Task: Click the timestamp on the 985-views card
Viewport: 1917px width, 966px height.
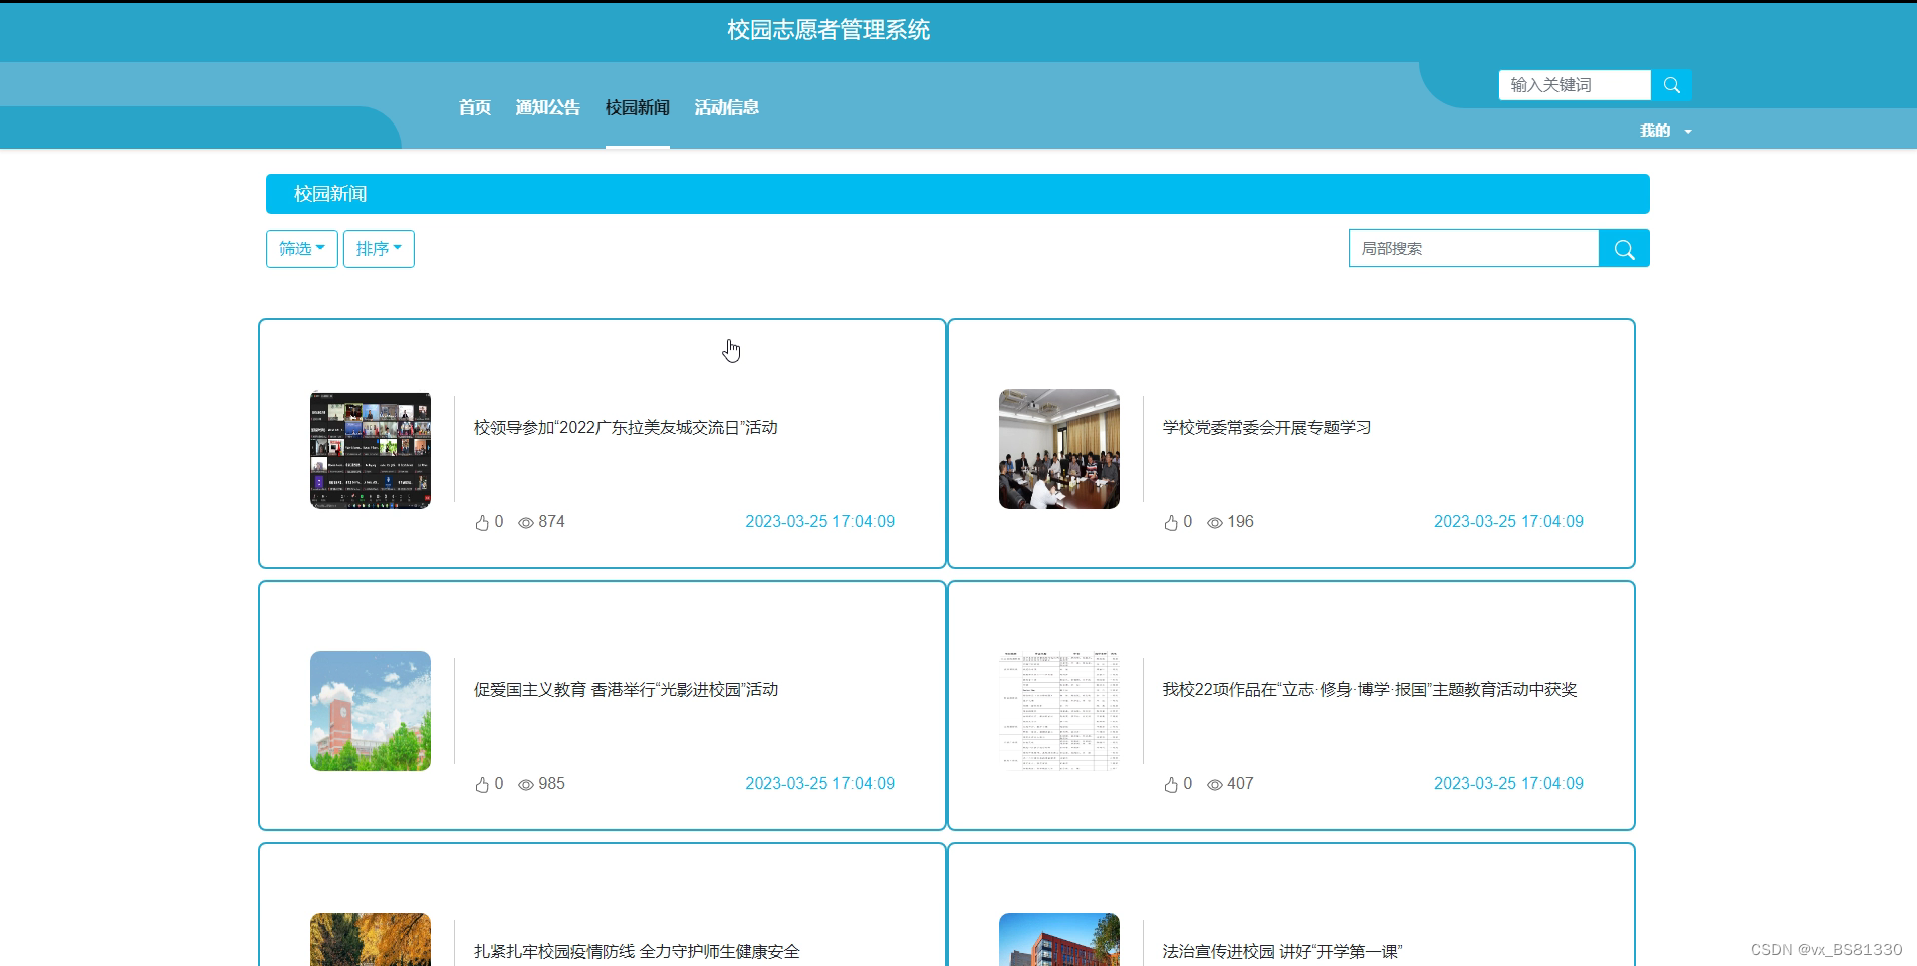Action: click(x=820, y=784)
